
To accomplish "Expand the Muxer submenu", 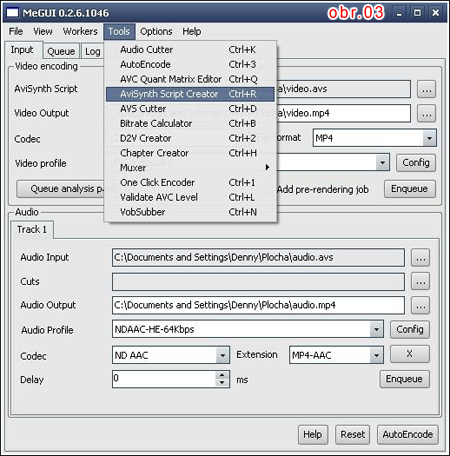I will [190, 168].
